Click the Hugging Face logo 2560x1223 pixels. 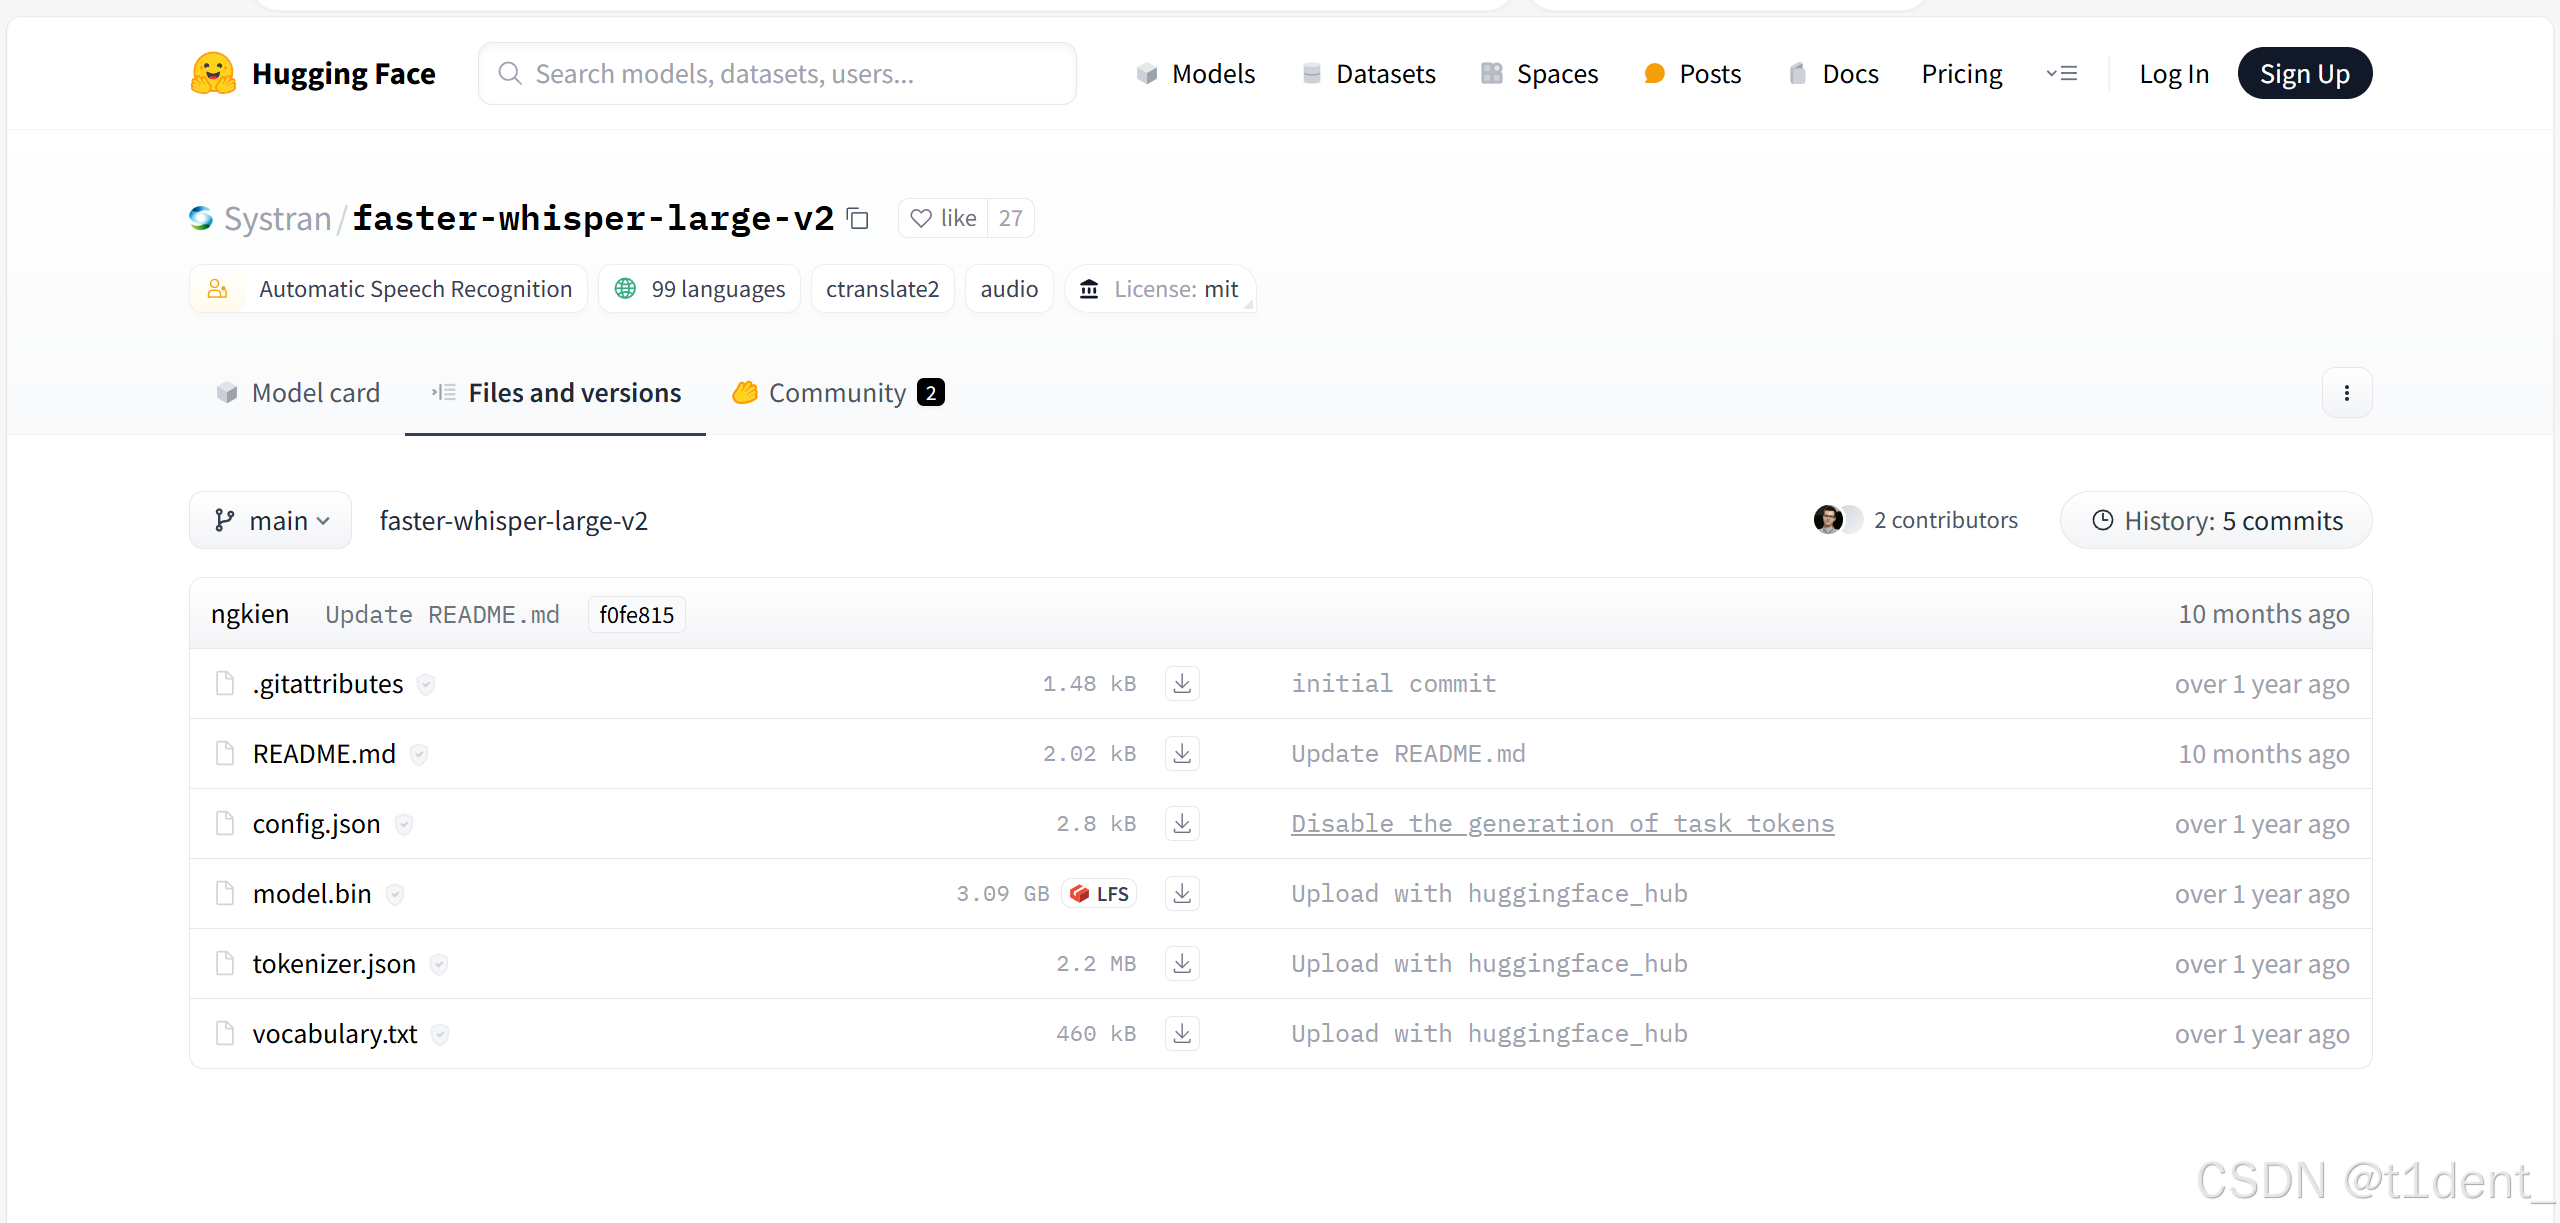[213, 73]
